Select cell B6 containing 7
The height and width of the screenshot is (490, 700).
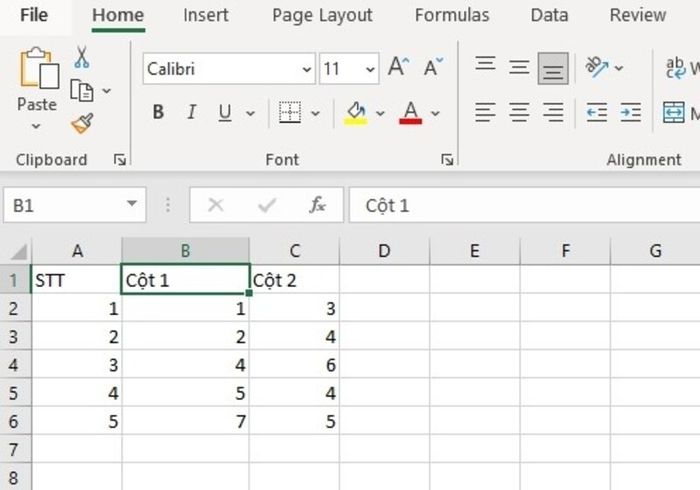(x=185, y=421)
